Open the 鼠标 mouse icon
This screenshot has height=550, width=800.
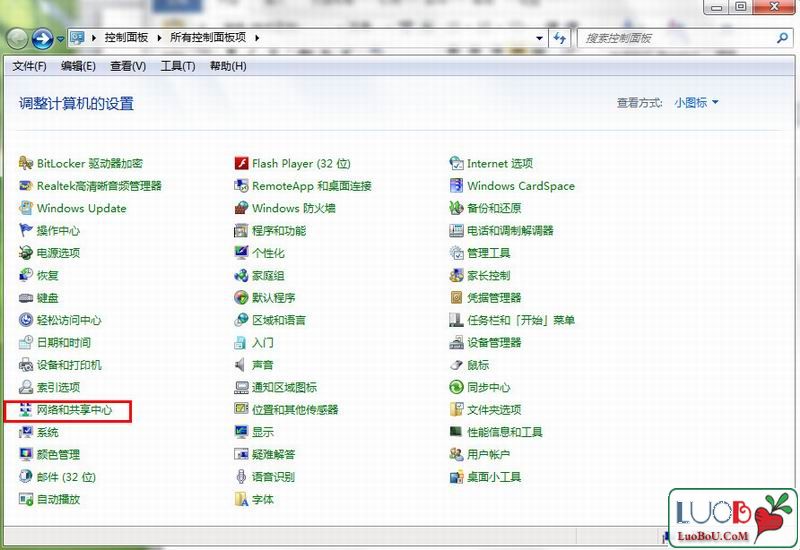point(457,365)
